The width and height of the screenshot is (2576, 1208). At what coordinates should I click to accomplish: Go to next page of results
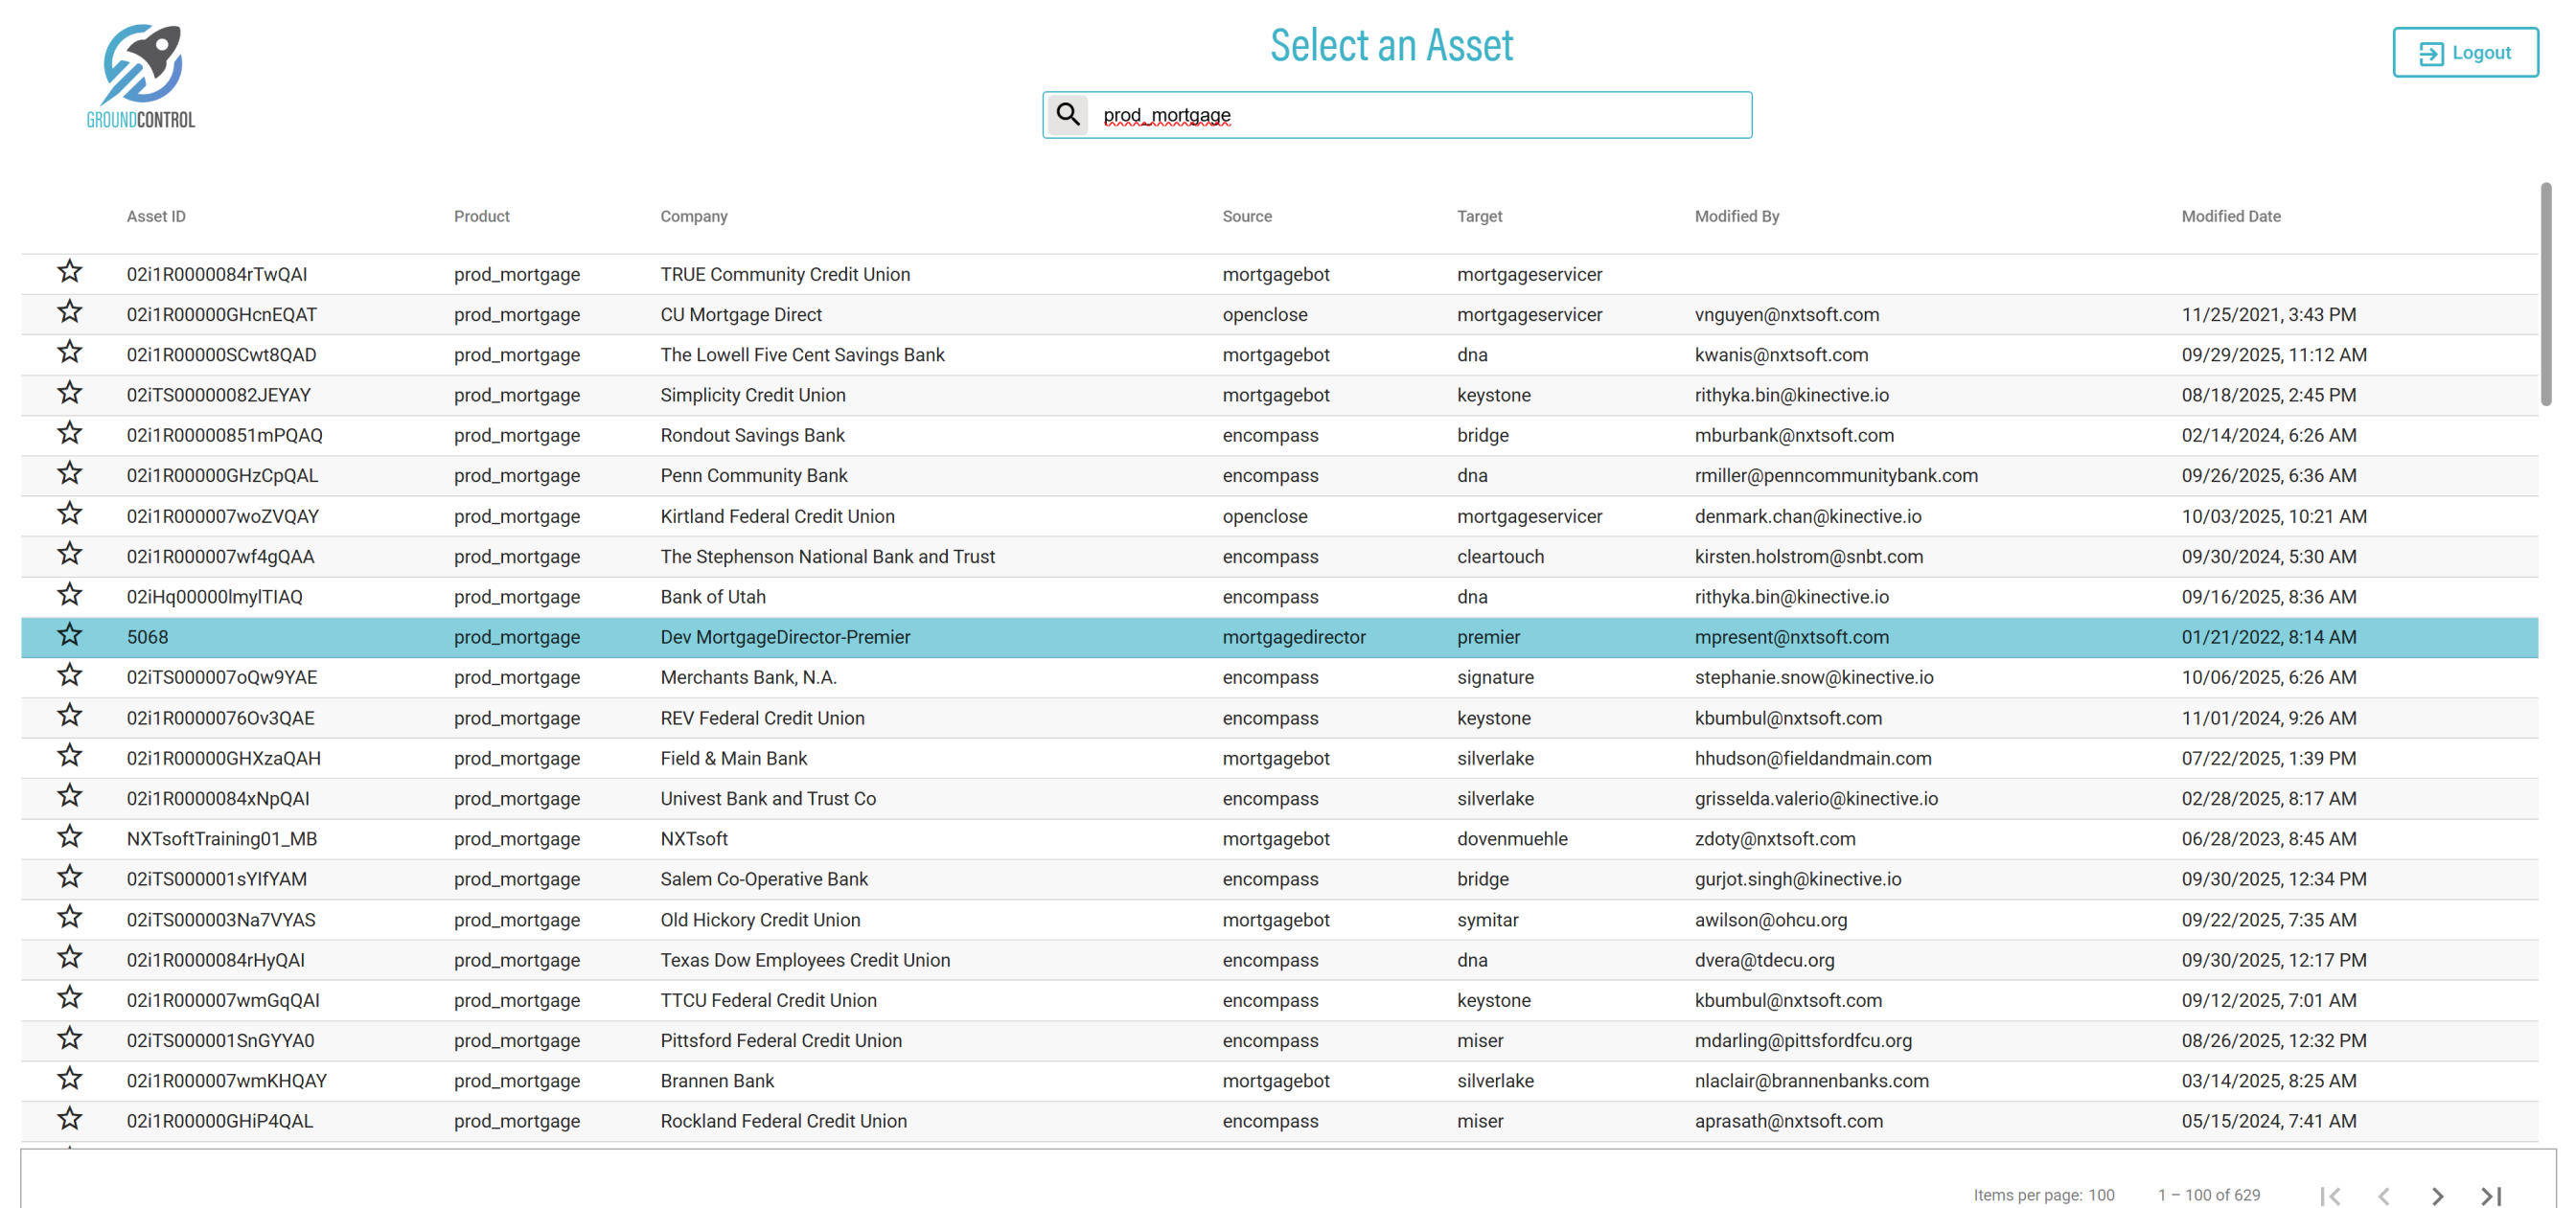(x=2437, y=1195)
